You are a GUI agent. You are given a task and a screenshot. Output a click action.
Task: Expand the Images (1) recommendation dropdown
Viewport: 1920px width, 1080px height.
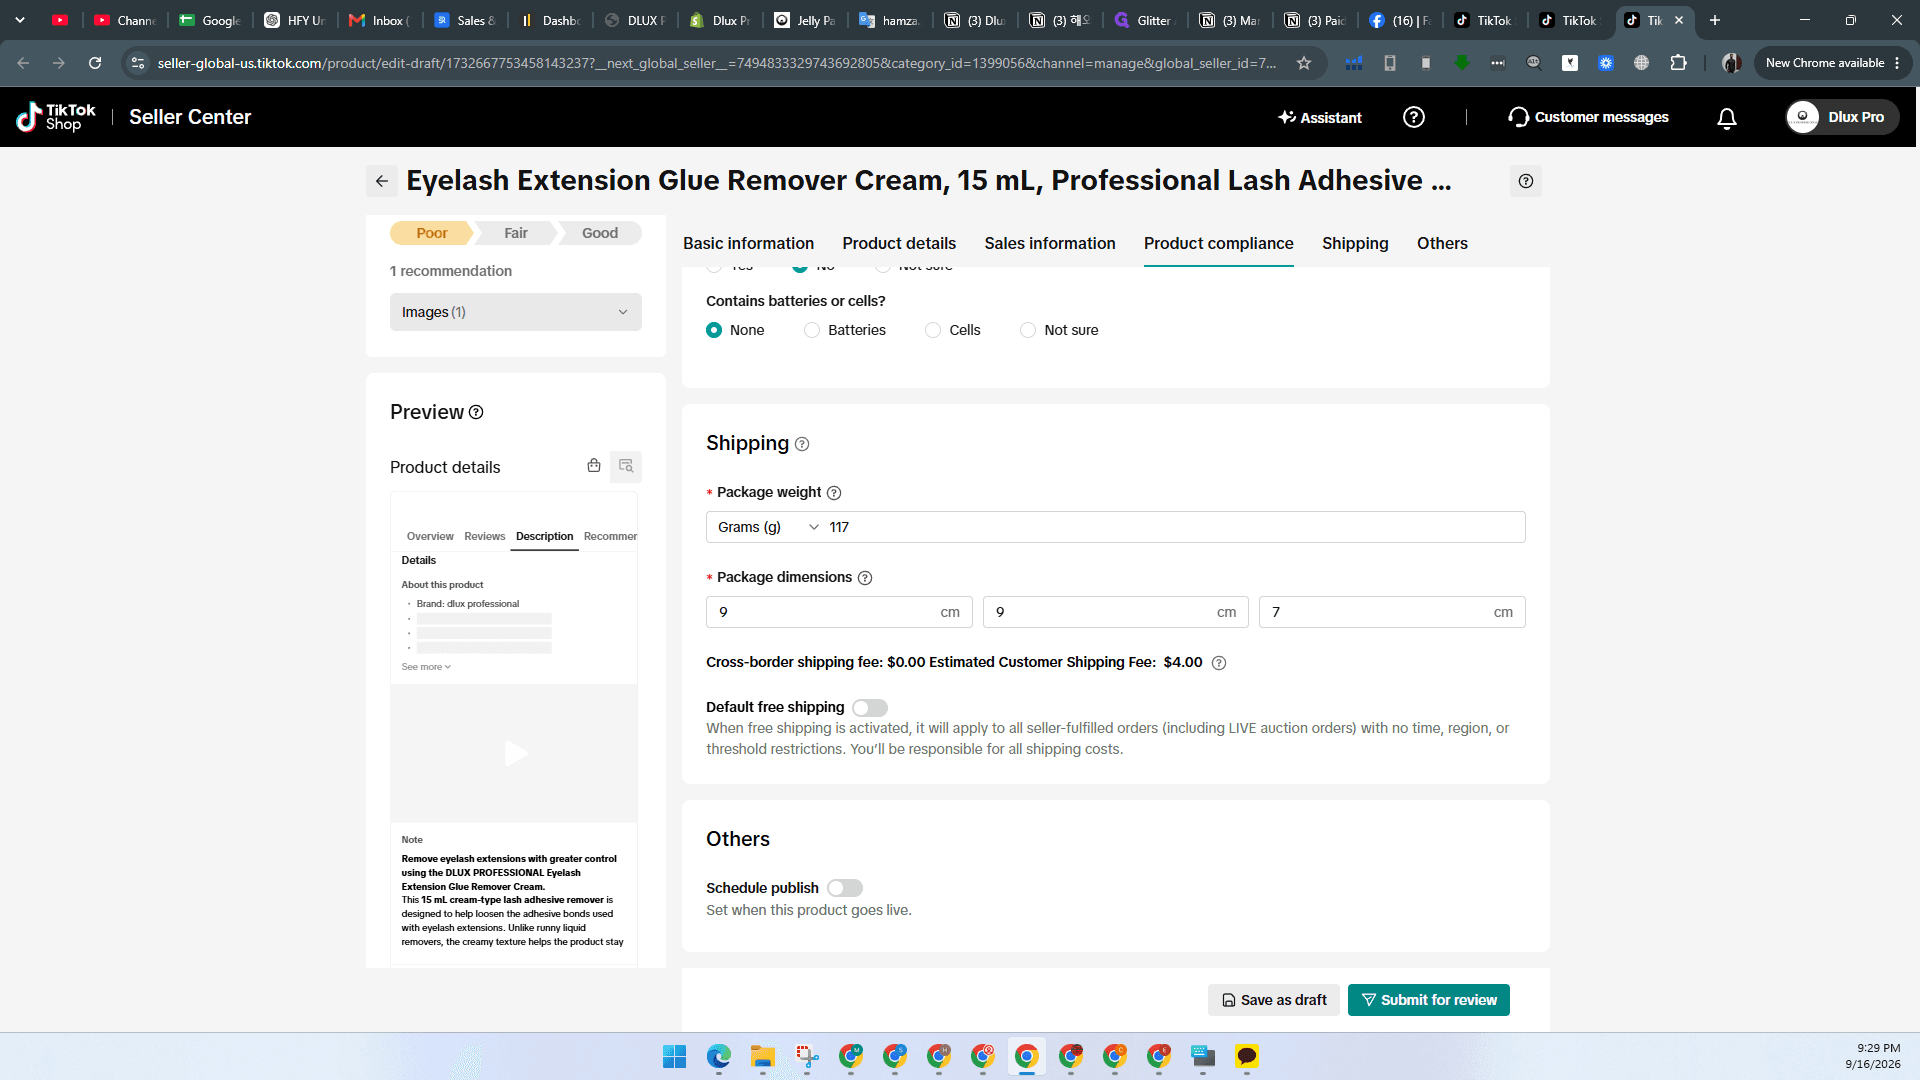point(516,312)
